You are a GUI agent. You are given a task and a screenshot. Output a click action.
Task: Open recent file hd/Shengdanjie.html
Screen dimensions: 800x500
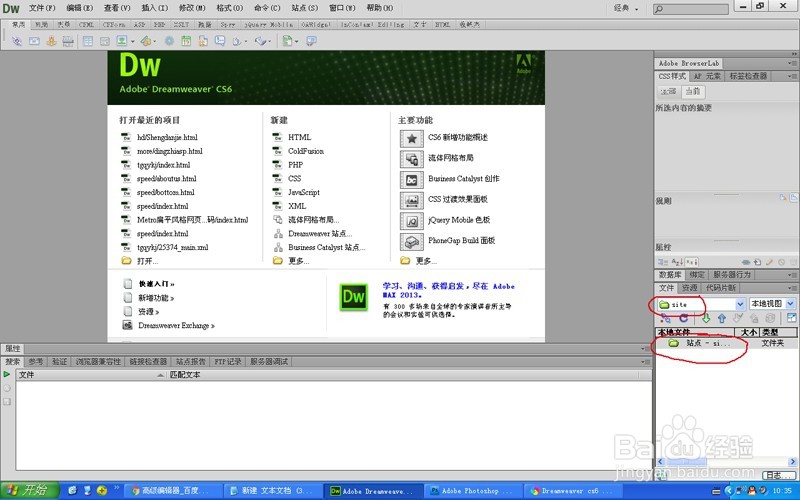pyautogui.click(x=167, y=137)
